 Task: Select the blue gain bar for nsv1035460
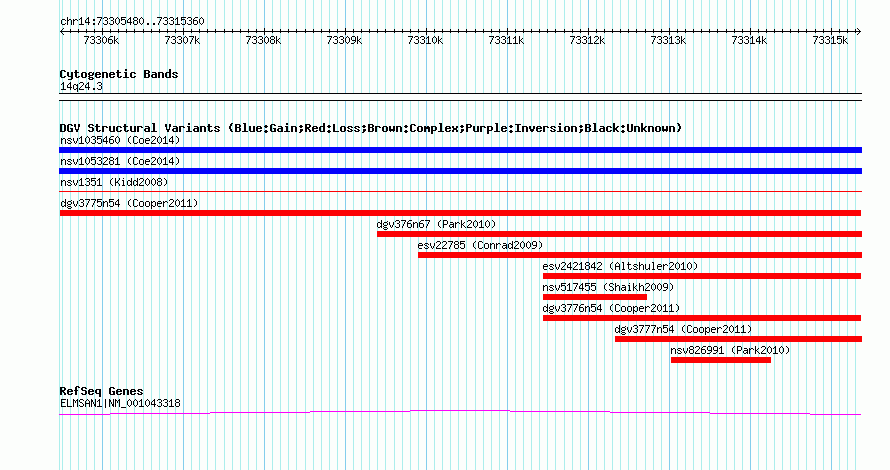point(460,150)
